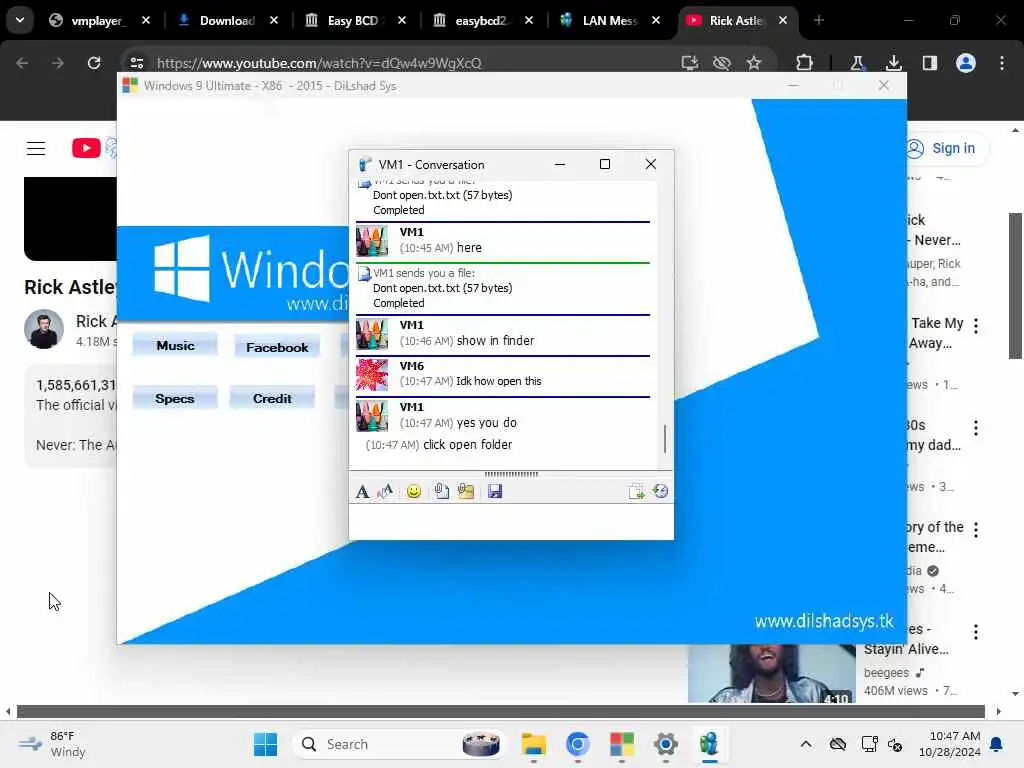Bookmark this page with the star icon
Screen dimensions: 1024x768
754,63
